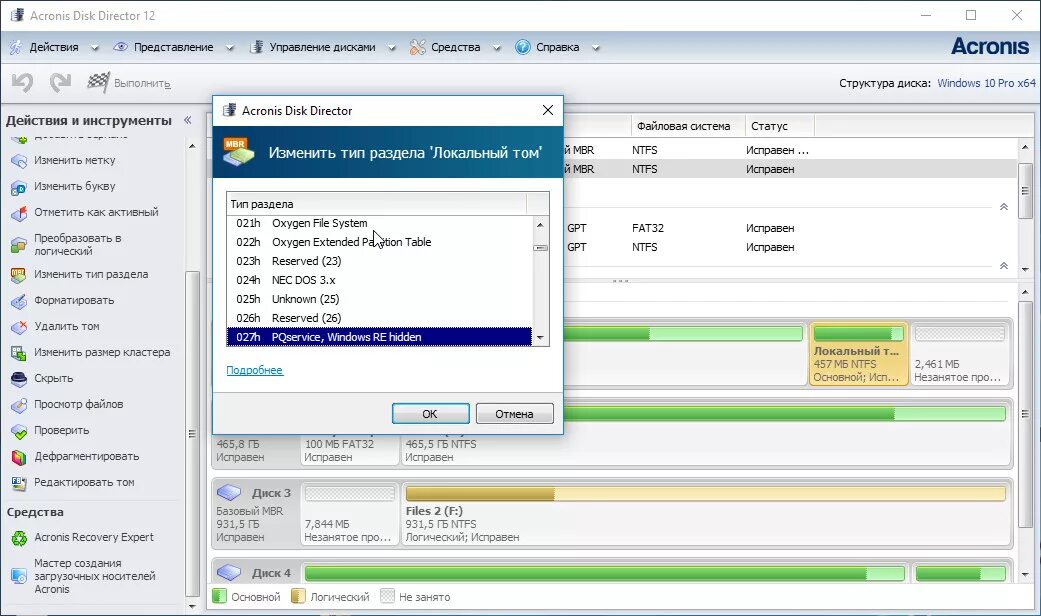The image size is (1041, 616).
Task: Collapse the GPT volume group double chevron
Action: tap(1004, 266)
